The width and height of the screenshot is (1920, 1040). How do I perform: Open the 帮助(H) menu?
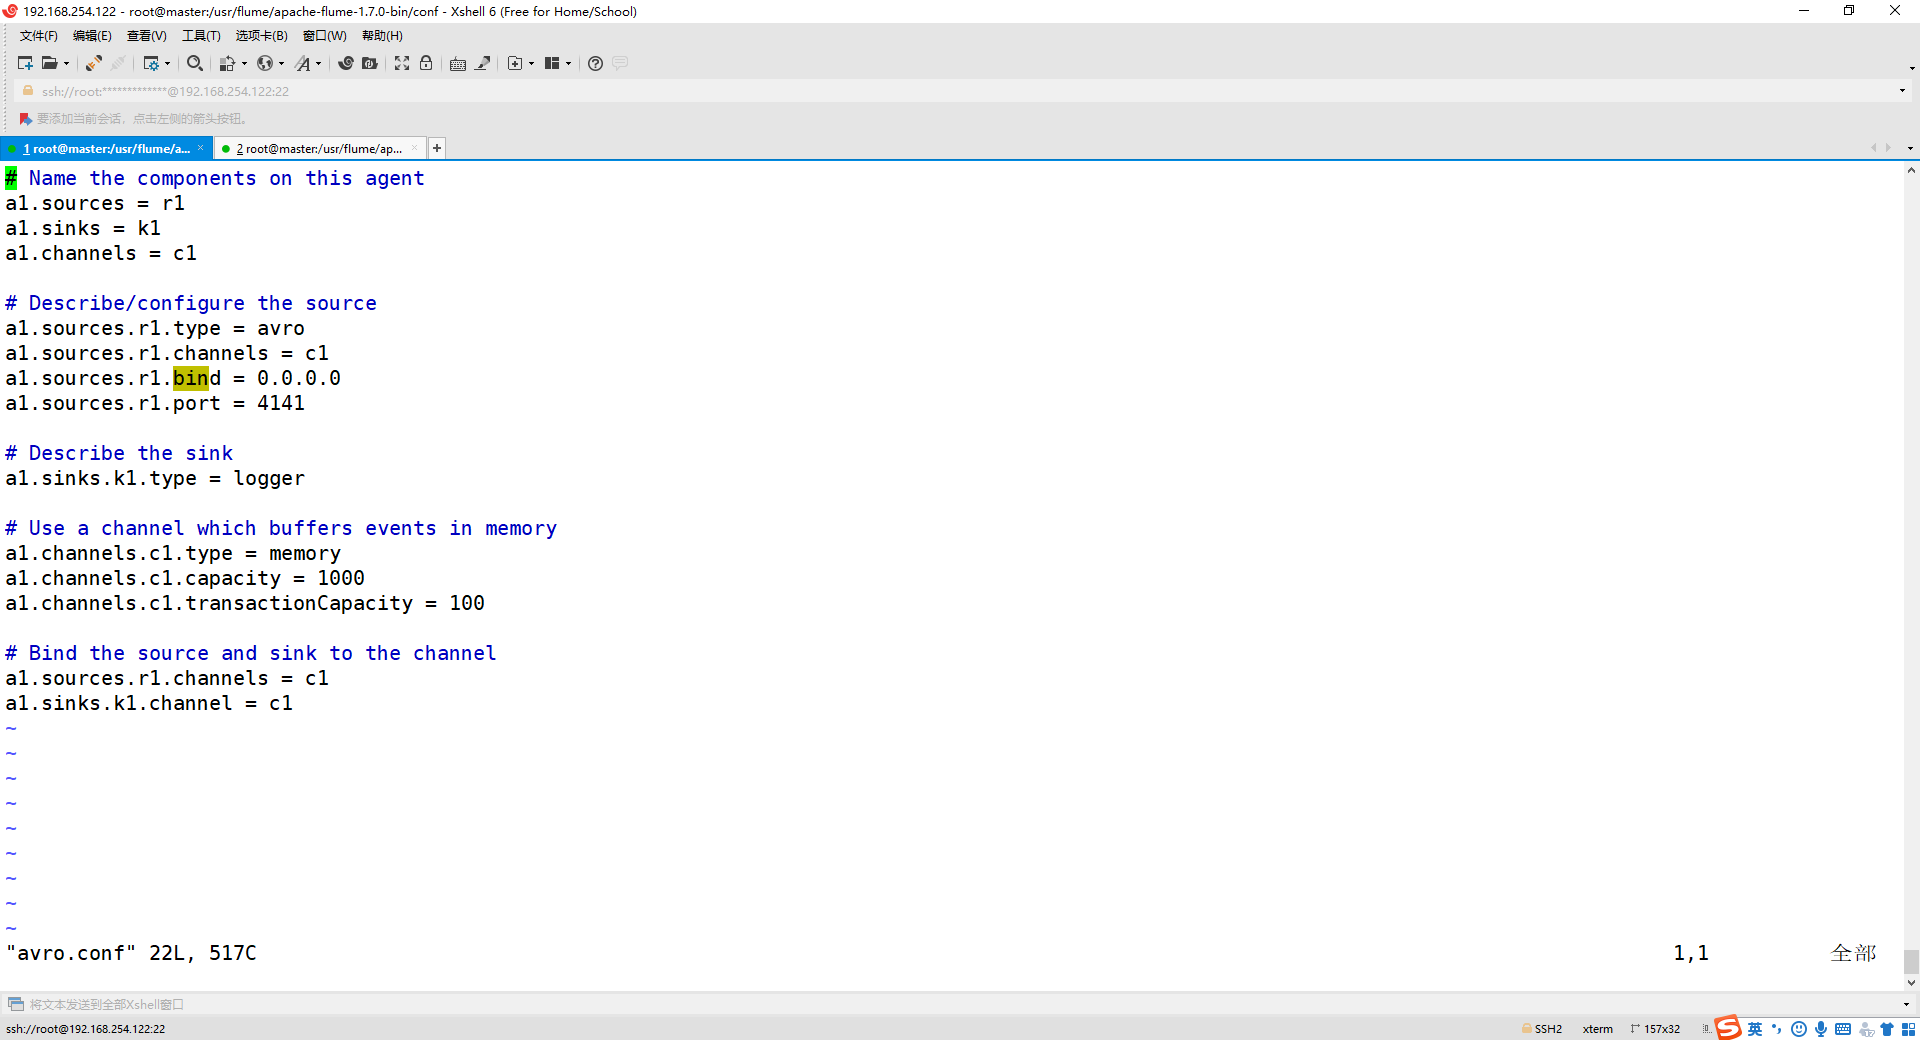(382, 36)
